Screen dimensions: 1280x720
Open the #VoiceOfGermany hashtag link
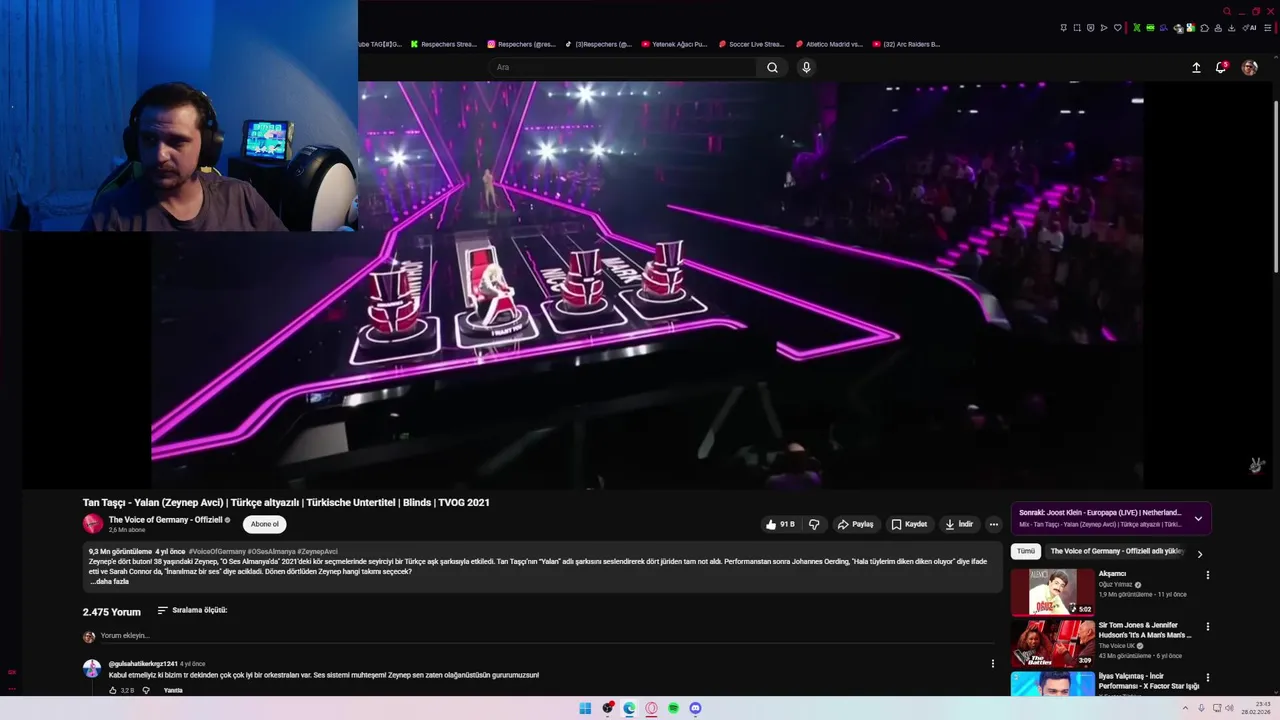coord(217,551)
